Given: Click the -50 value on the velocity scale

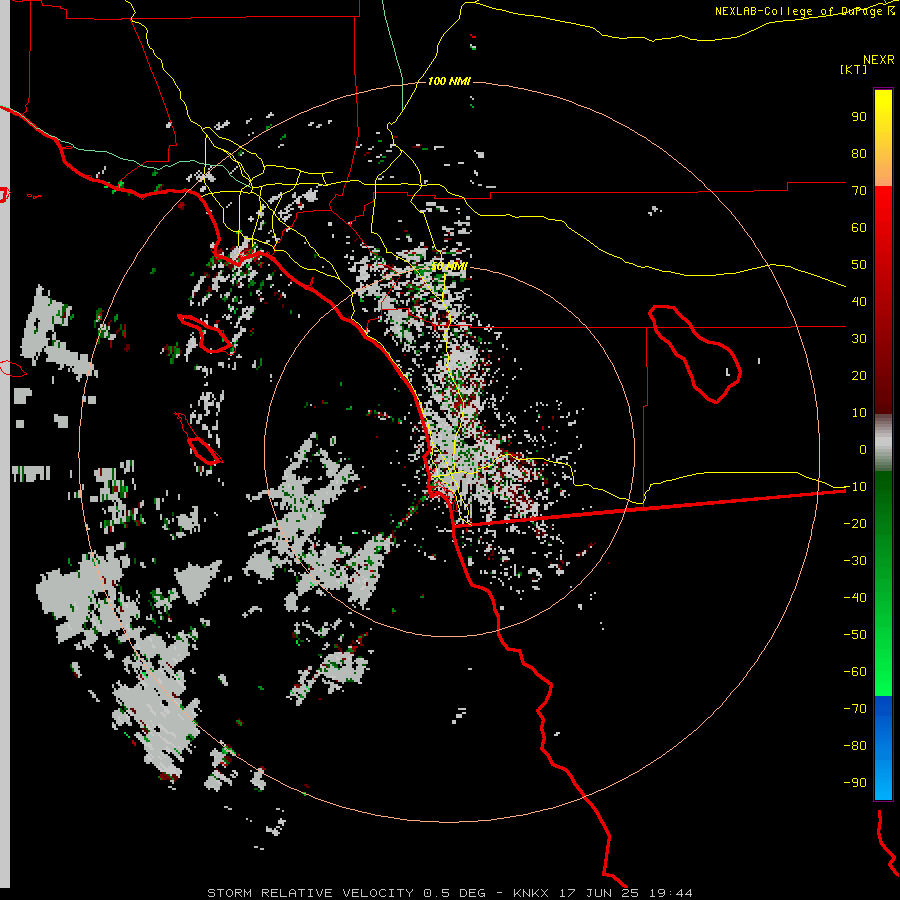Looking at the screenshot, I should 855,635.
